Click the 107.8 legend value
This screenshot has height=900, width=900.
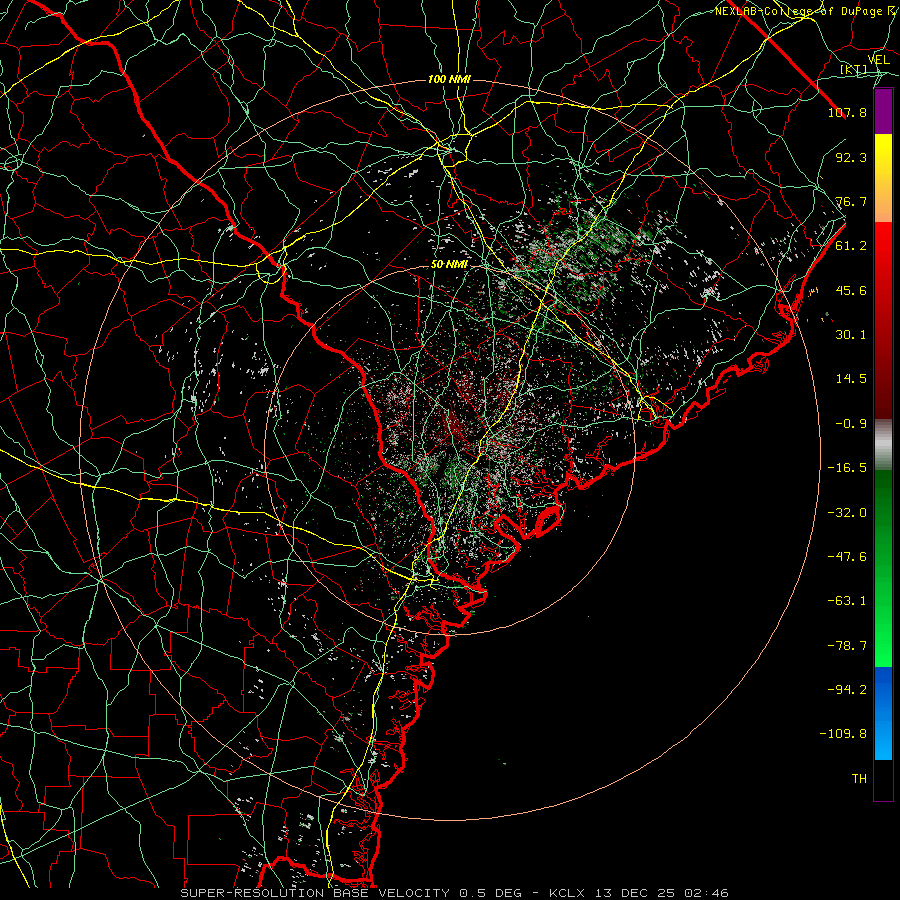click(847, 112)
